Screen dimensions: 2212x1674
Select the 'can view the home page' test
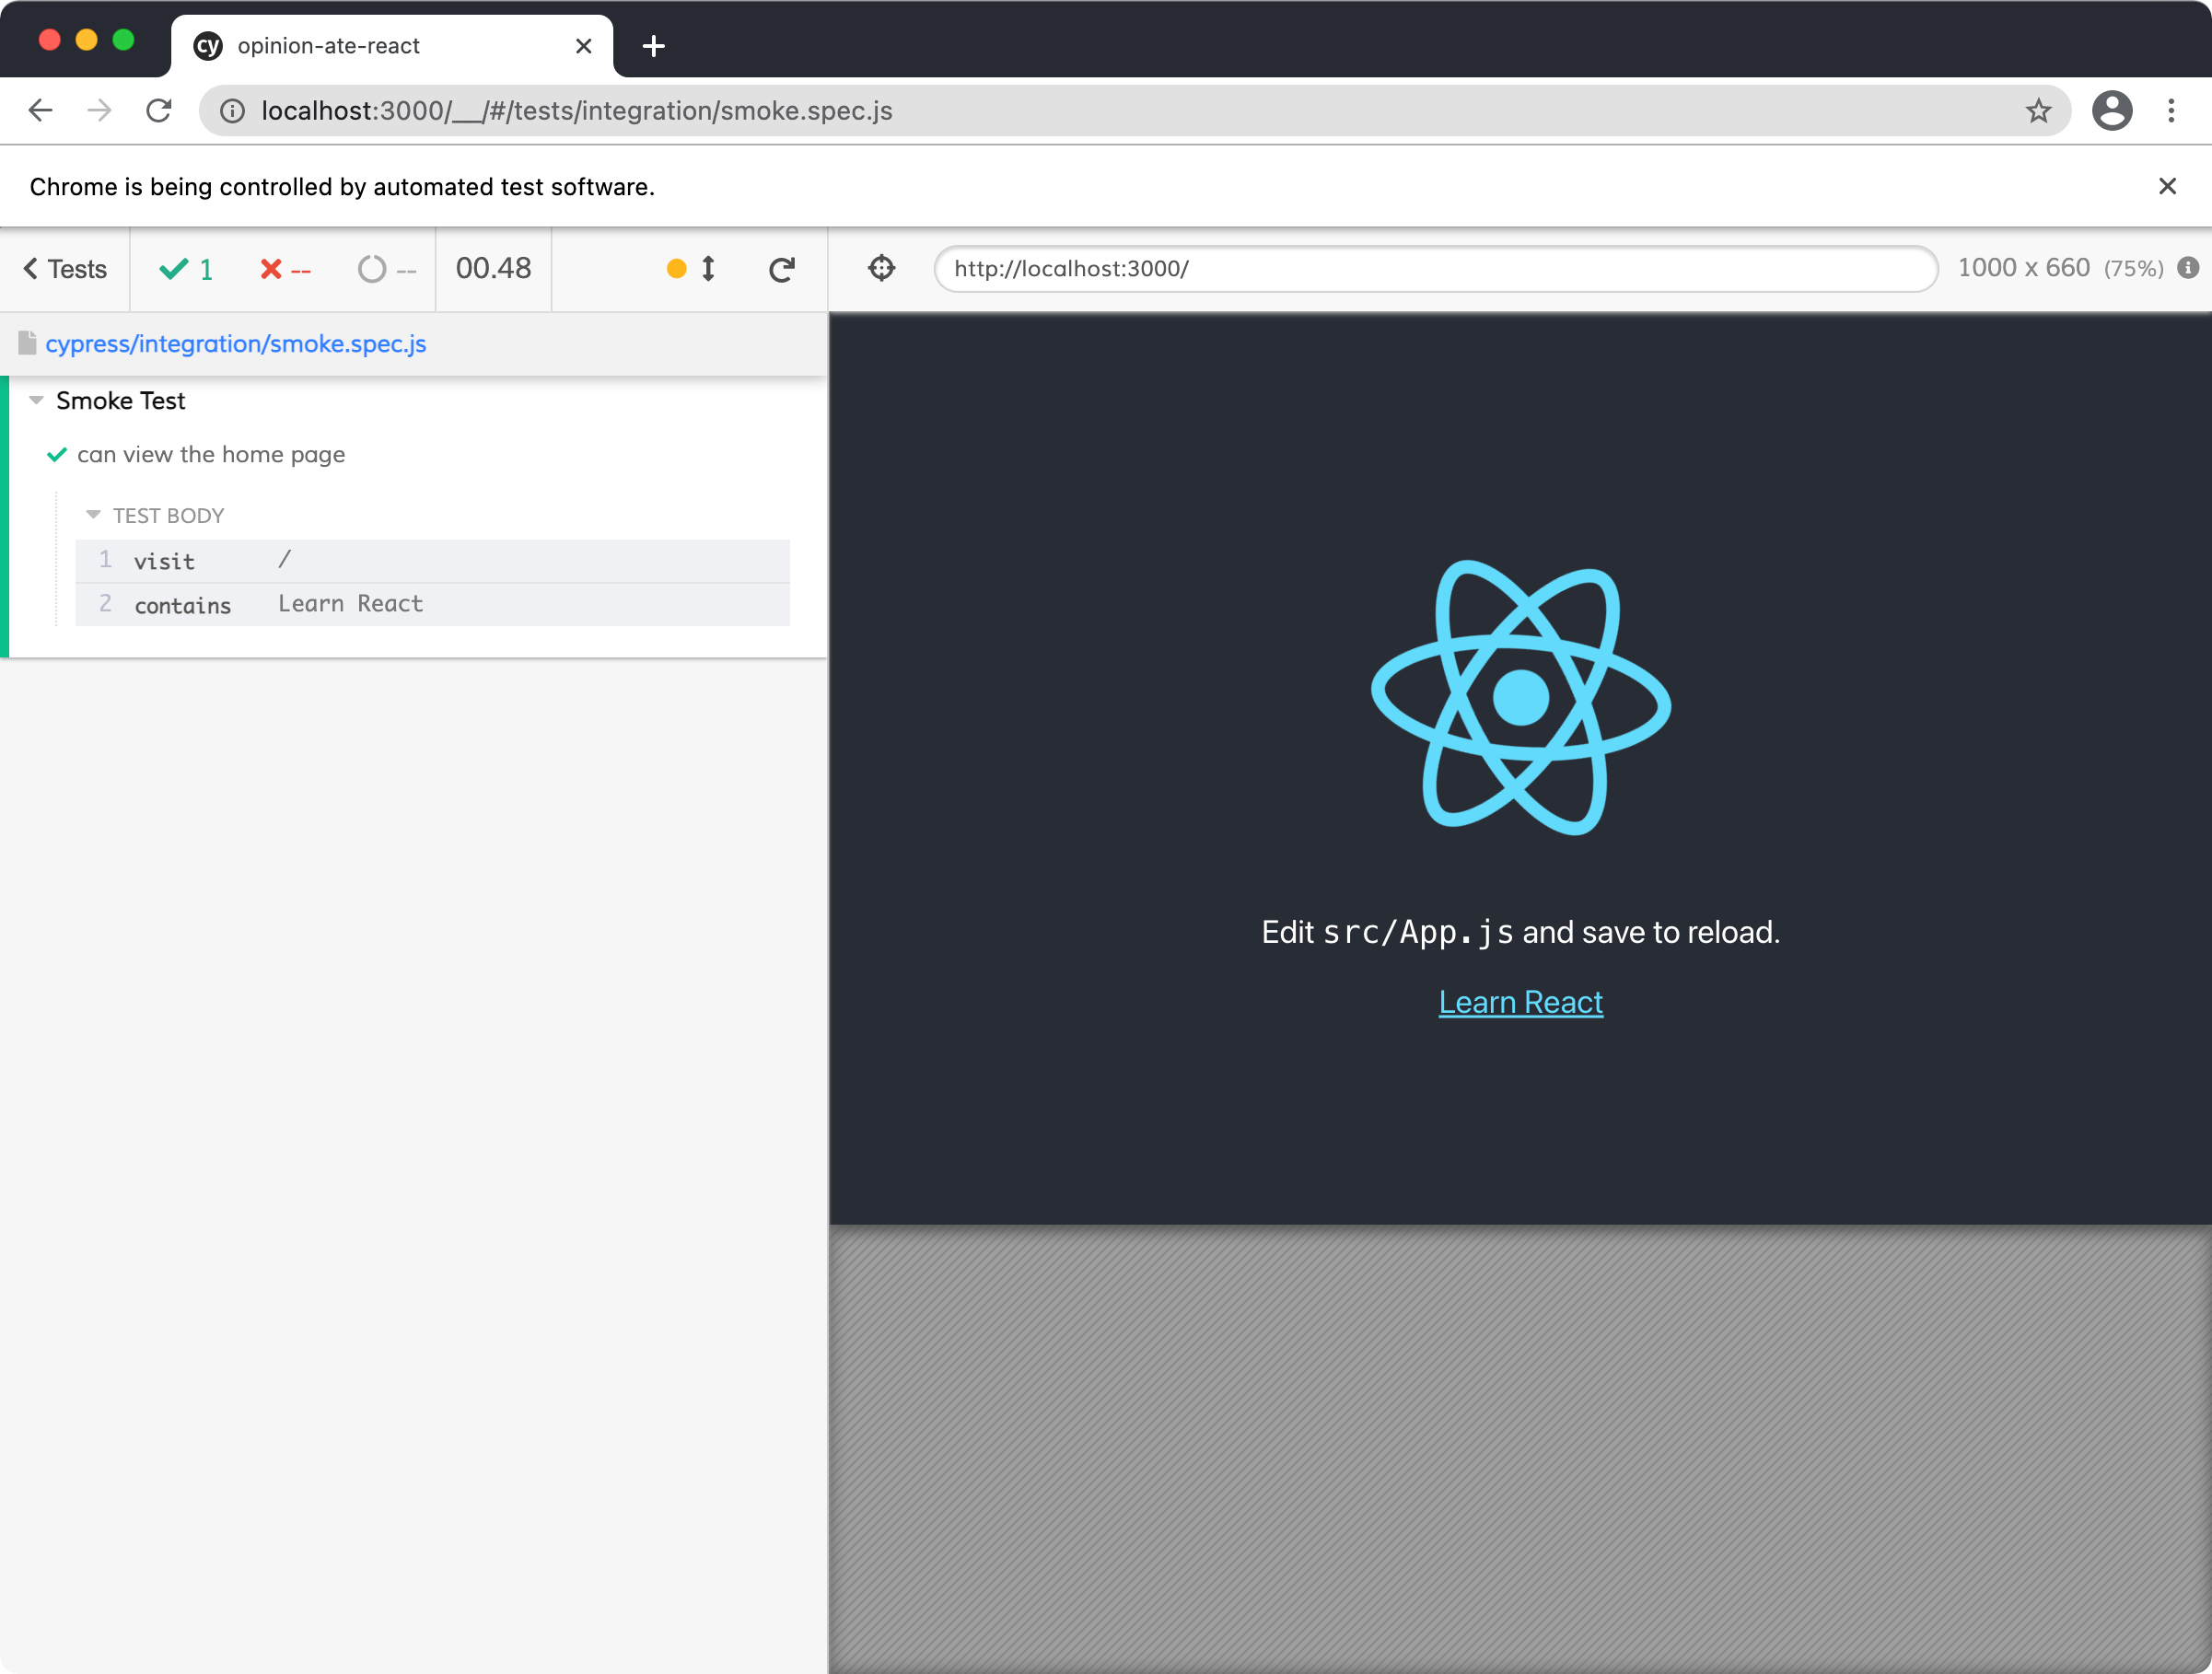210,455
